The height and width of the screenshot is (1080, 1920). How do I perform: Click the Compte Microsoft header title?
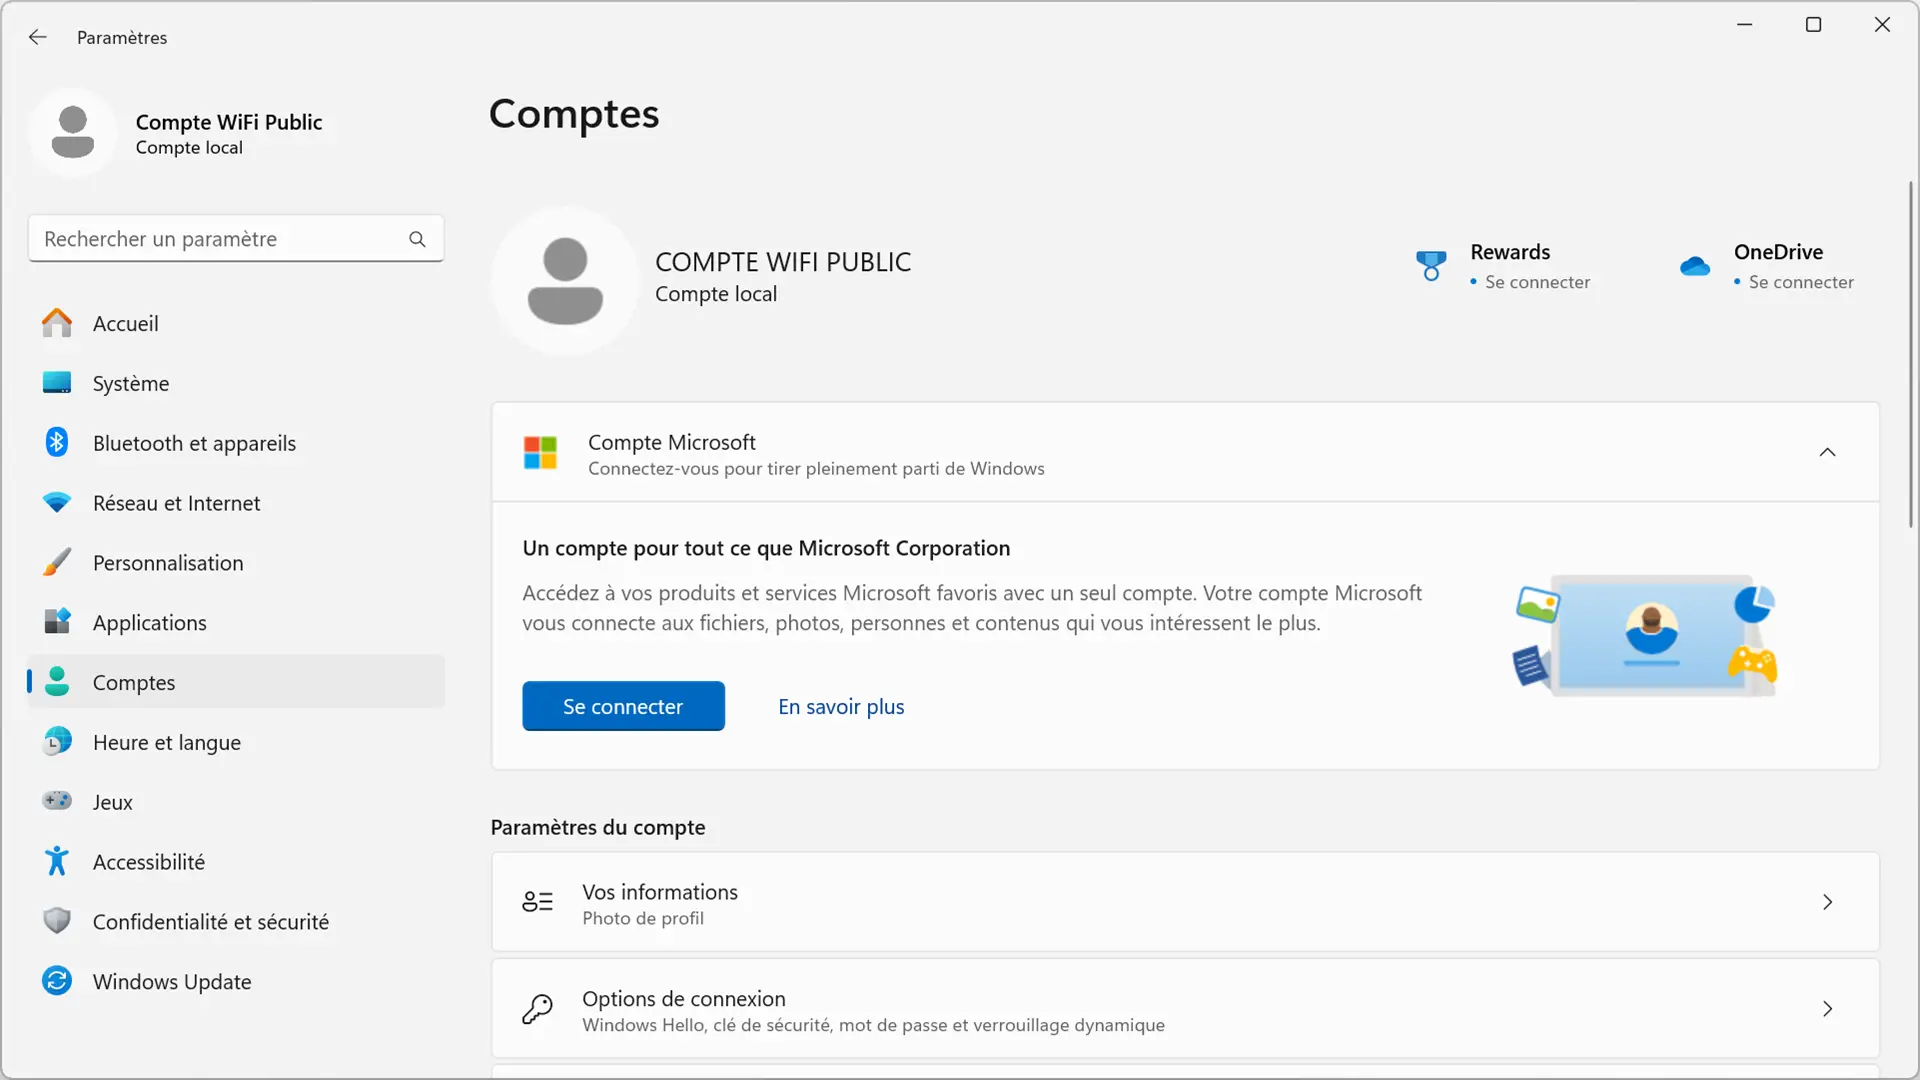(672, 442)
